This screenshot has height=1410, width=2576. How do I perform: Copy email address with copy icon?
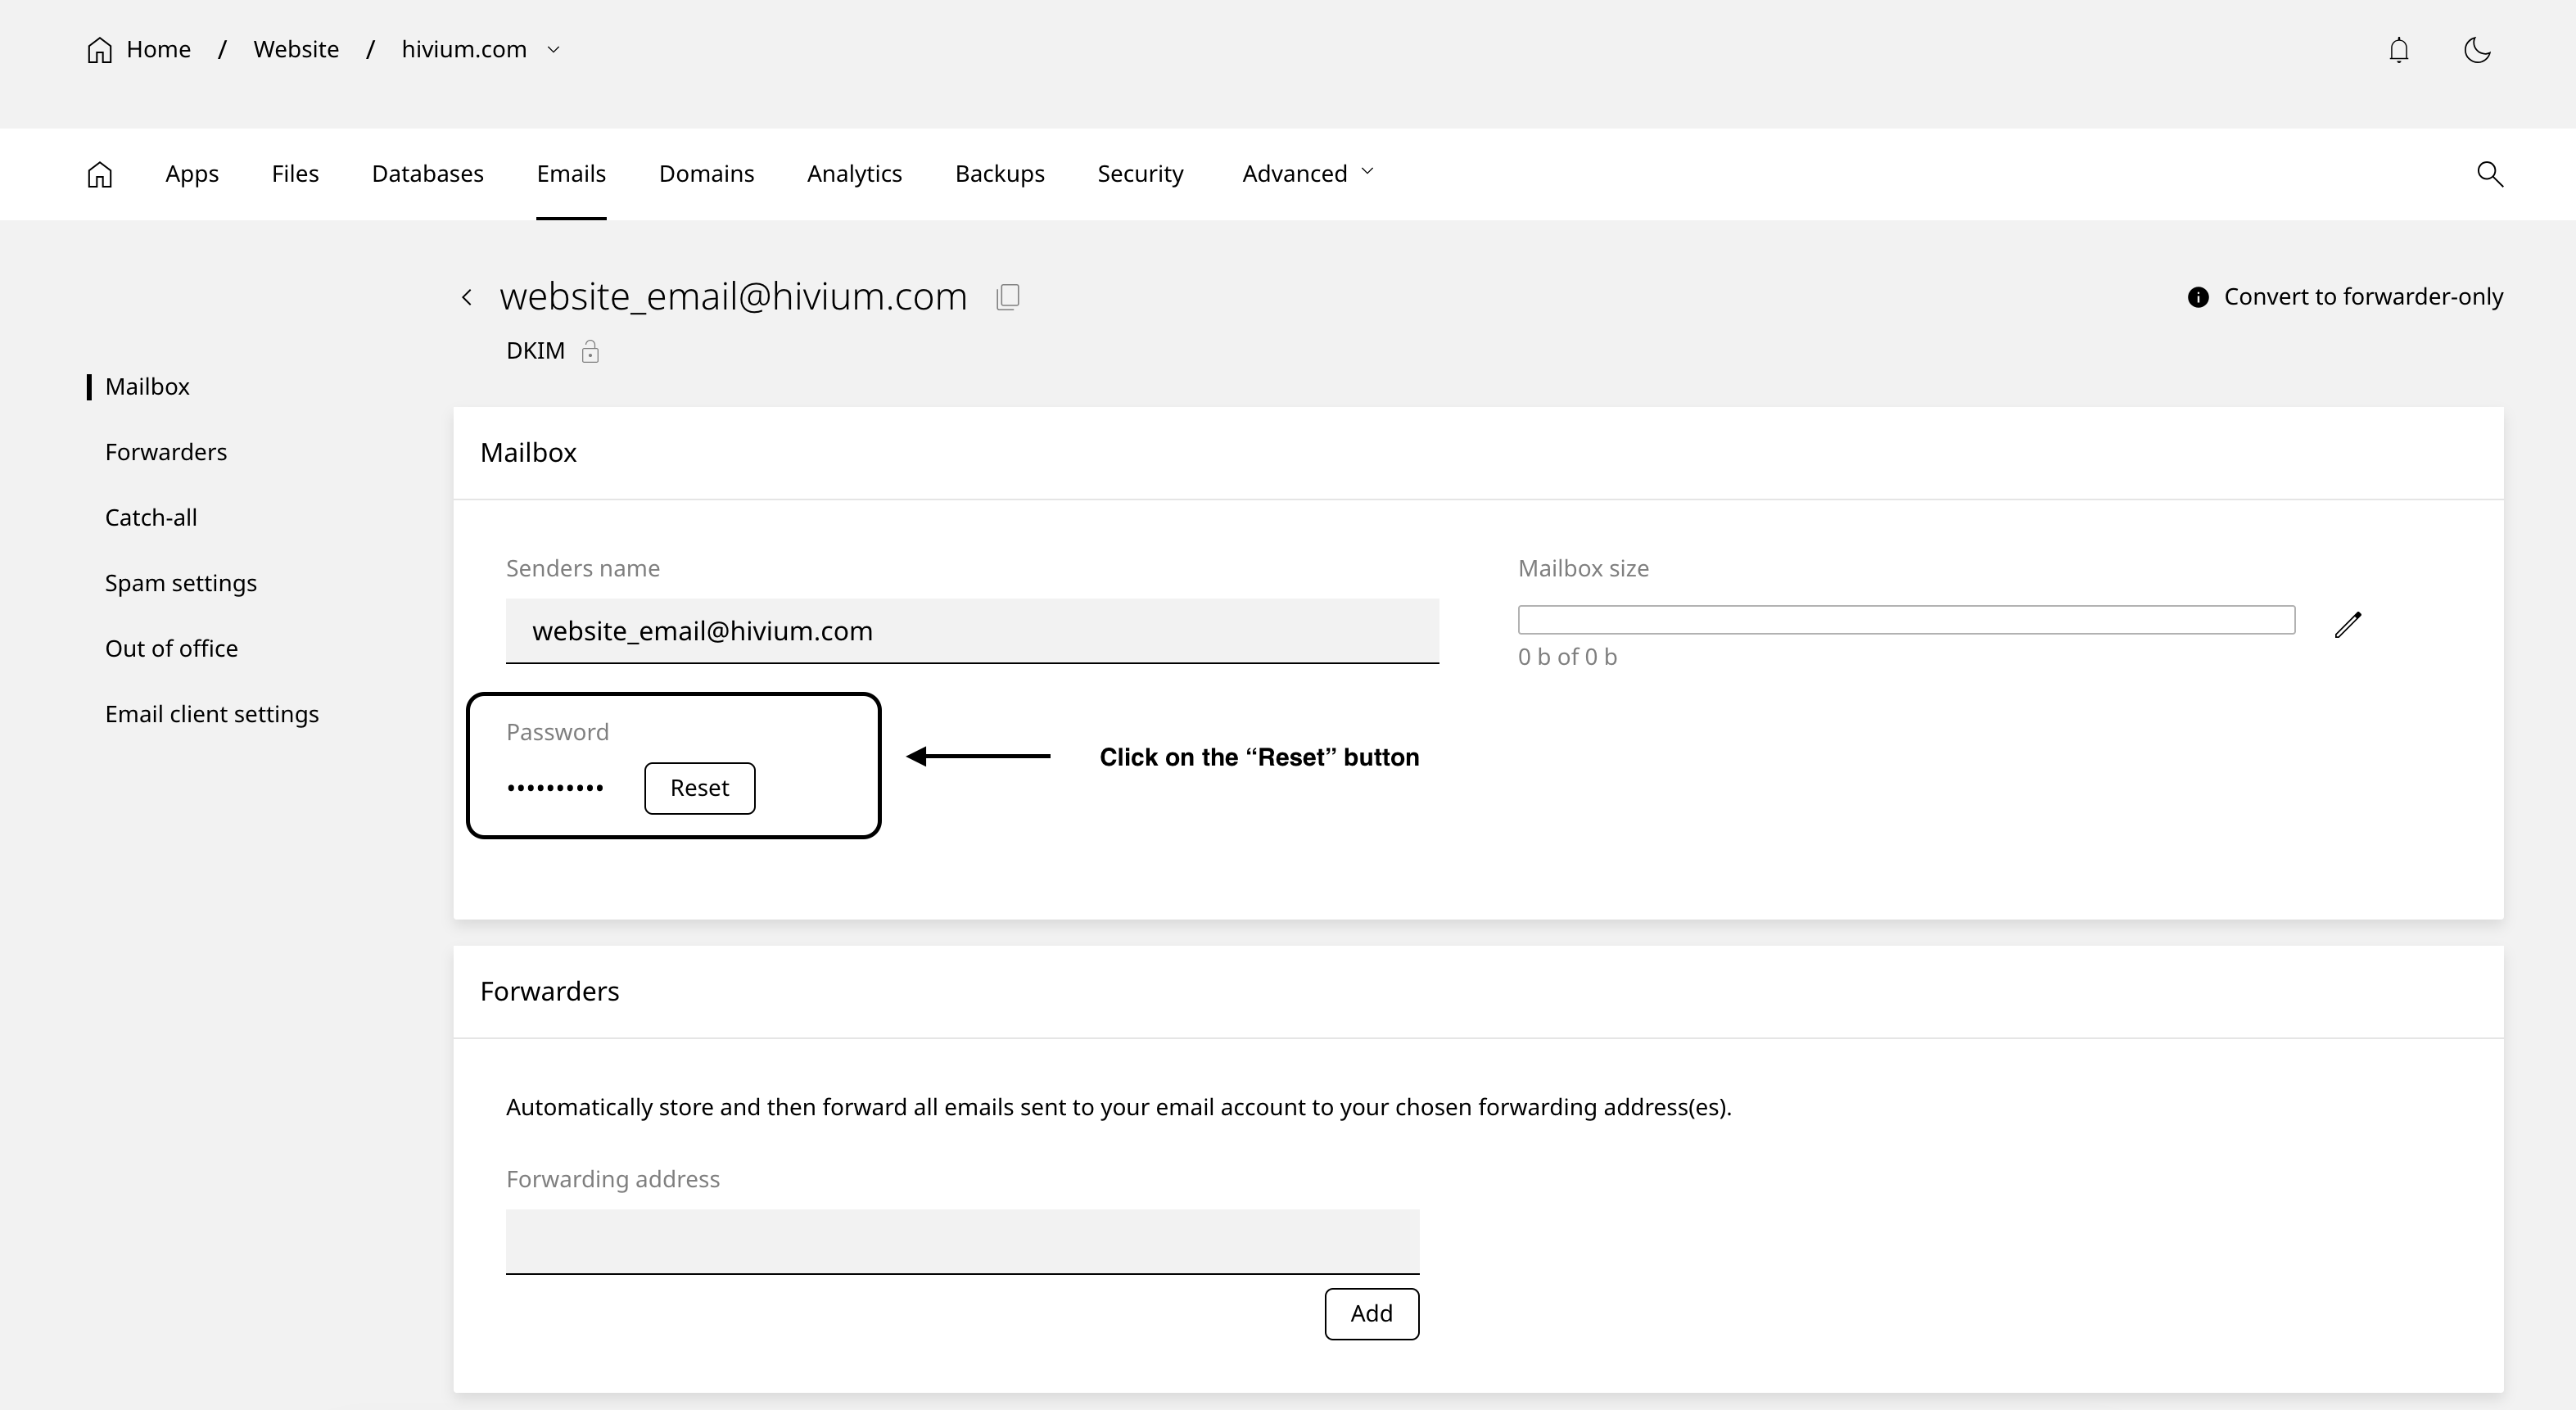[x=1008, y=297]
